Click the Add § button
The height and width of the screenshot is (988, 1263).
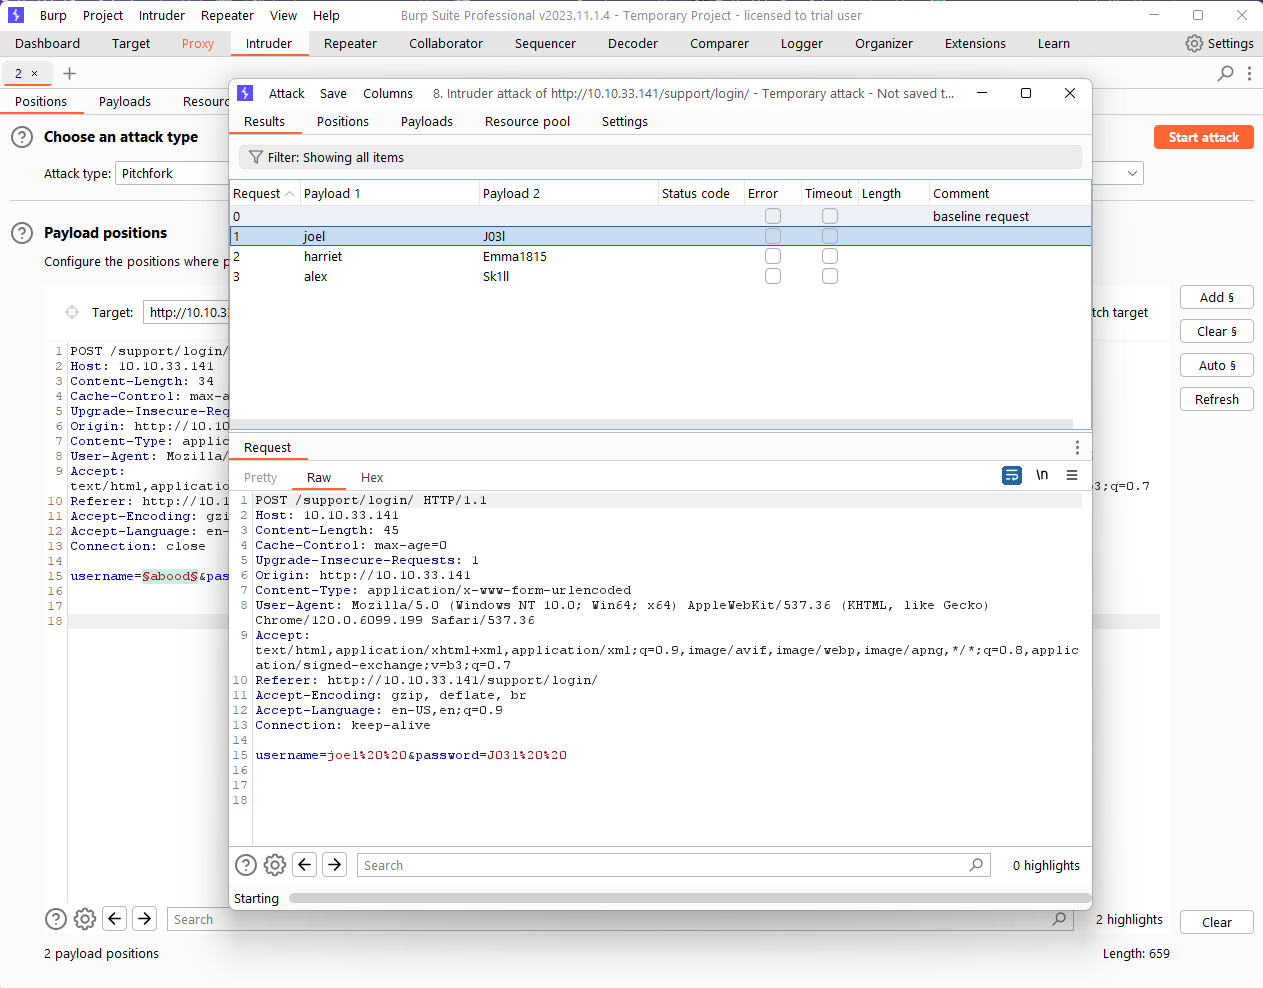pos(1217,297)
